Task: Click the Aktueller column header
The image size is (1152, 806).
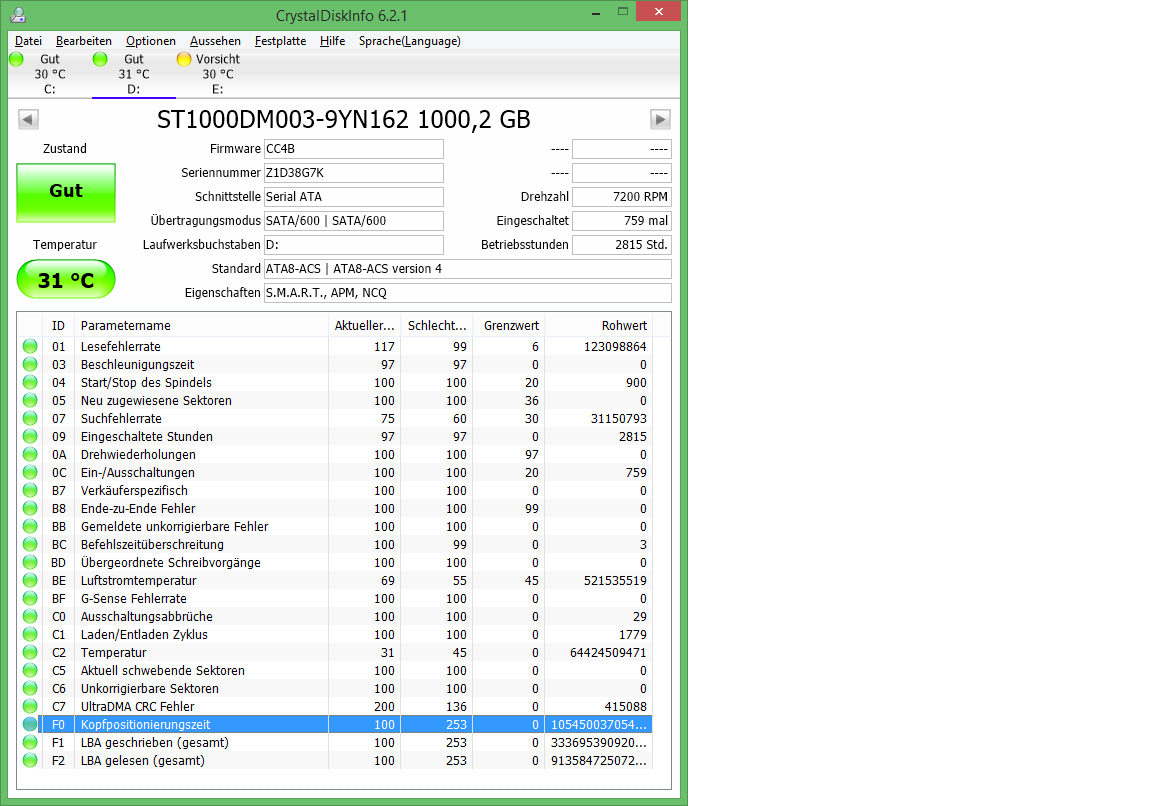Action: 364,325
